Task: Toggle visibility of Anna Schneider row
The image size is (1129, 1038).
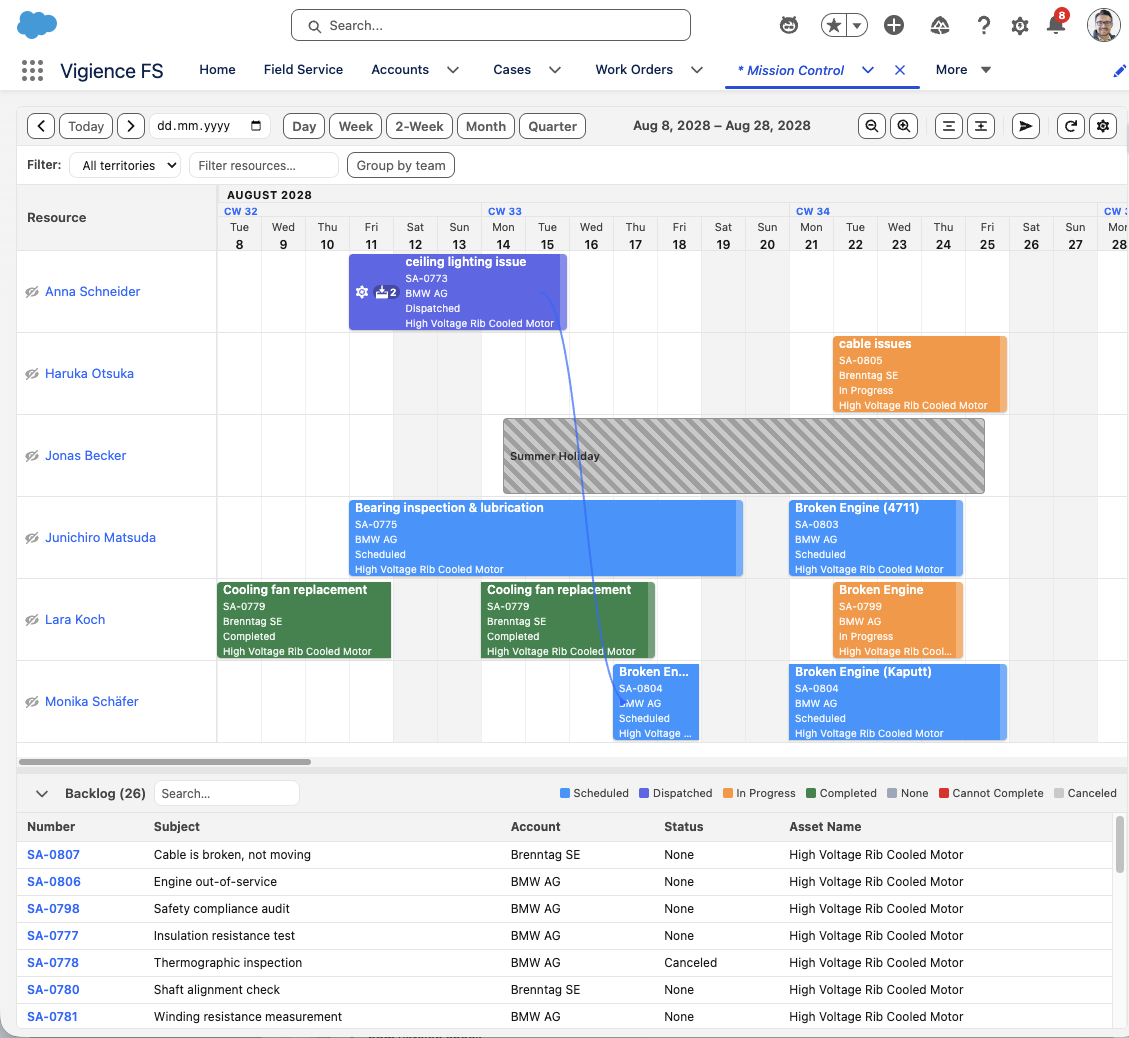Action: (32, 292)
